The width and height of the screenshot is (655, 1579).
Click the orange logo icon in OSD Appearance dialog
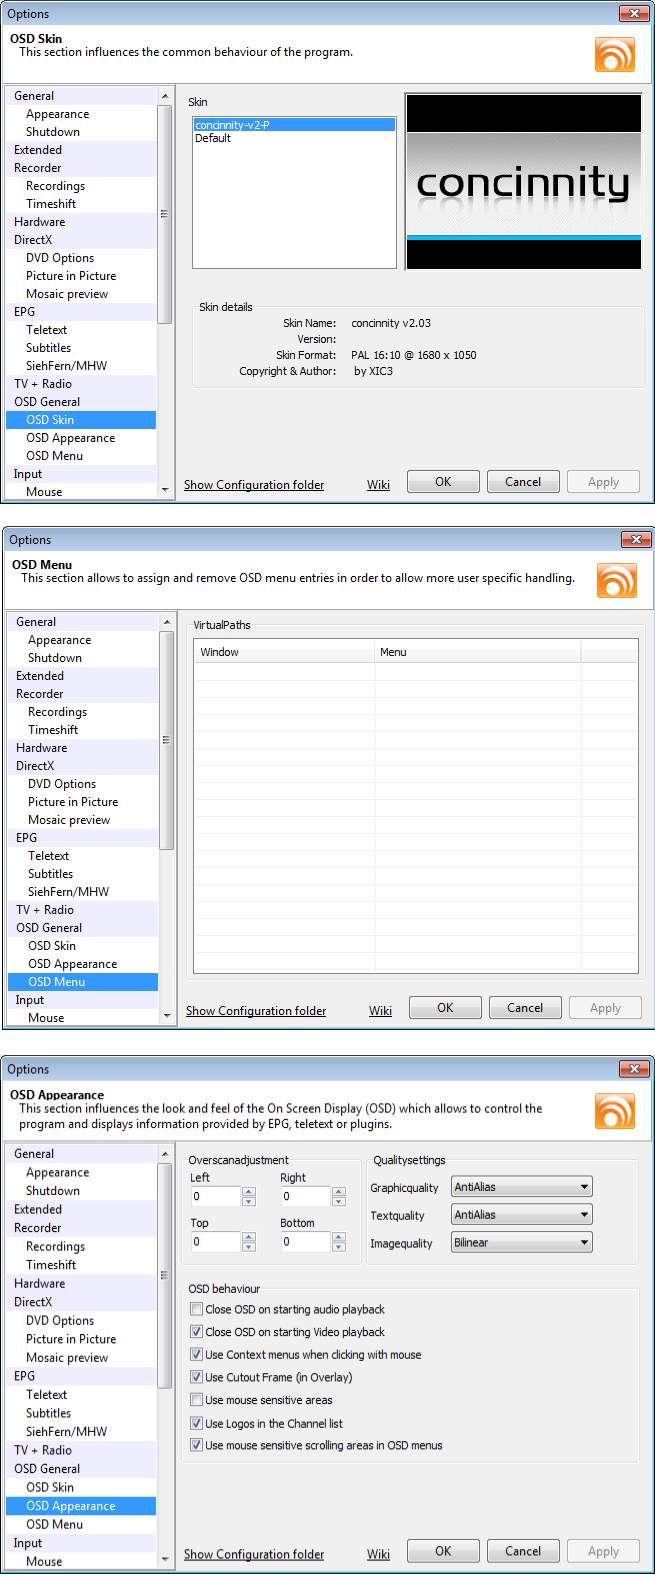614,1111
